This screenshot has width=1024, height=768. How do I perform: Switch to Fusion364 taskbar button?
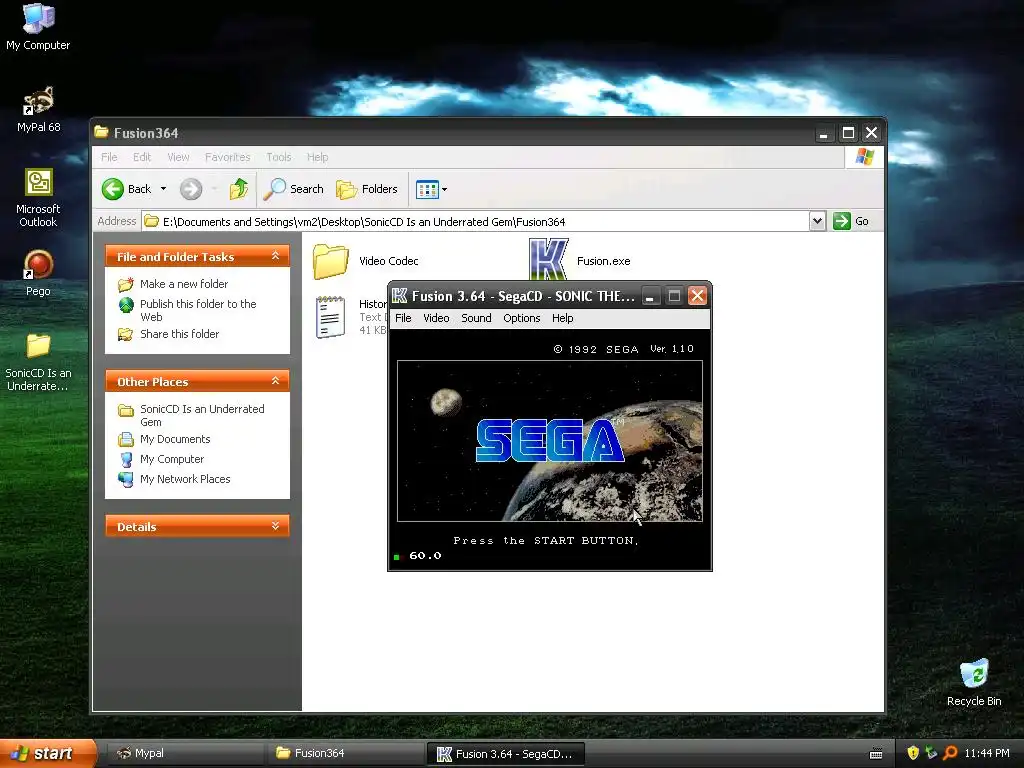[345, 753]
